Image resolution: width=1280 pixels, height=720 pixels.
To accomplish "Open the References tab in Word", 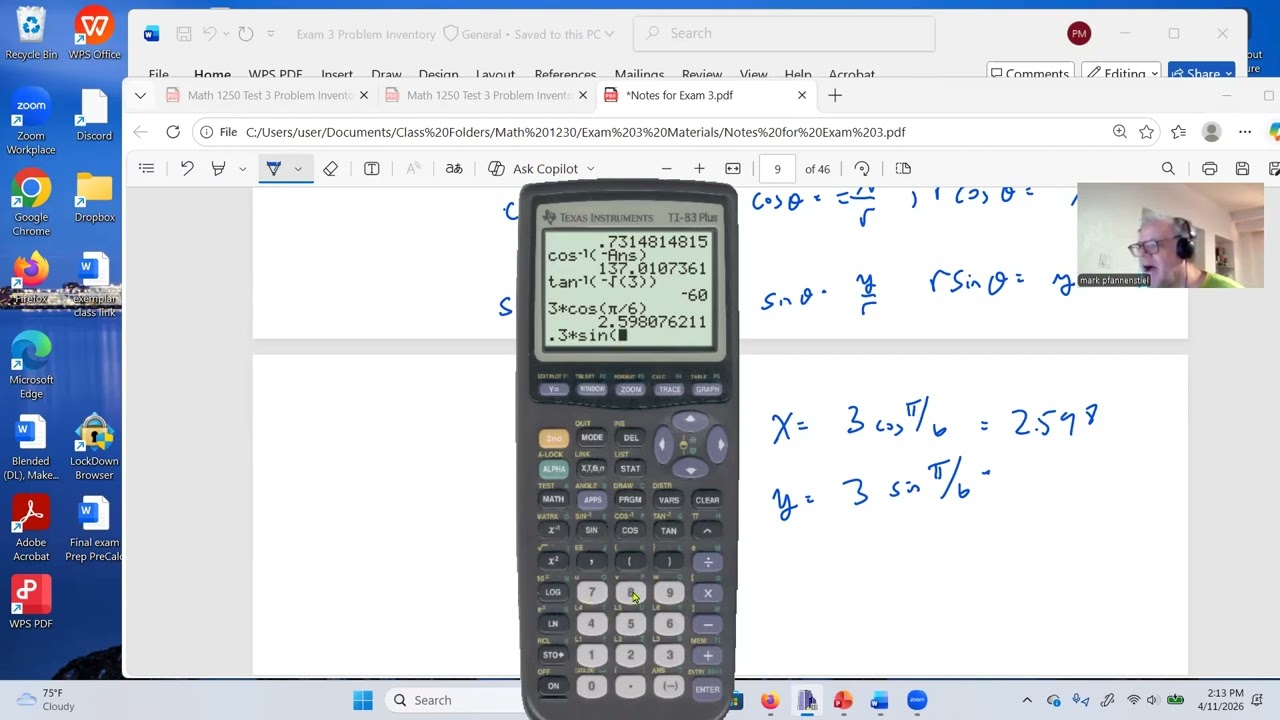I will [x=565, y=75].
